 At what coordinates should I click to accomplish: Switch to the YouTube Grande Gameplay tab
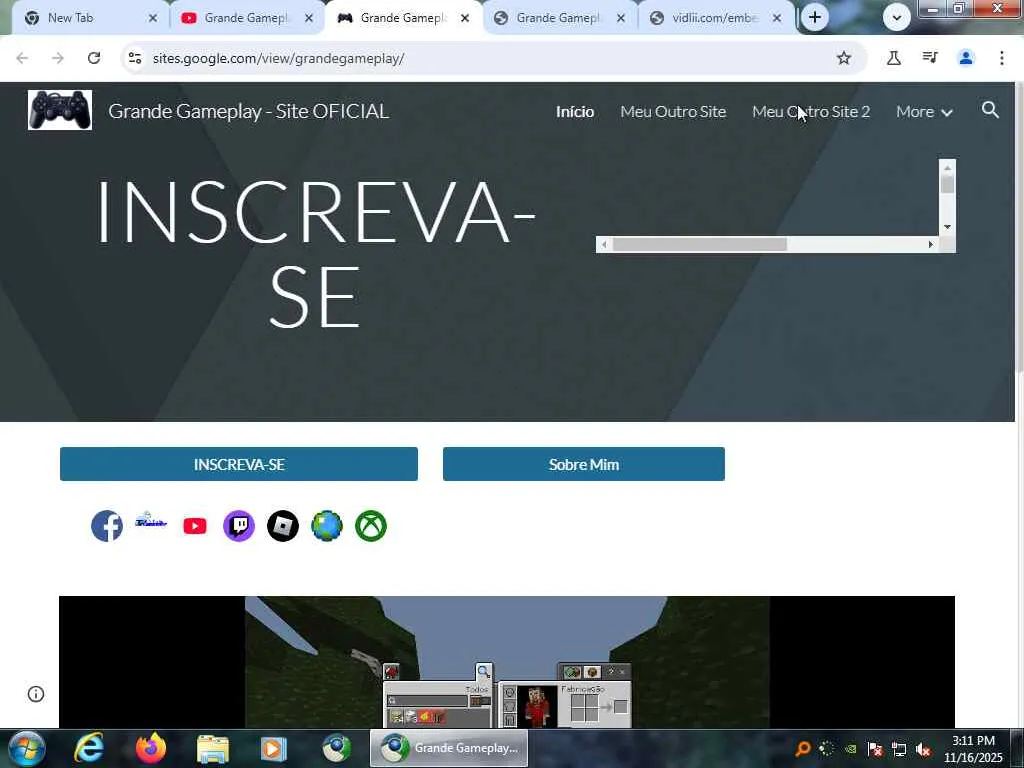tap(245, 18)
